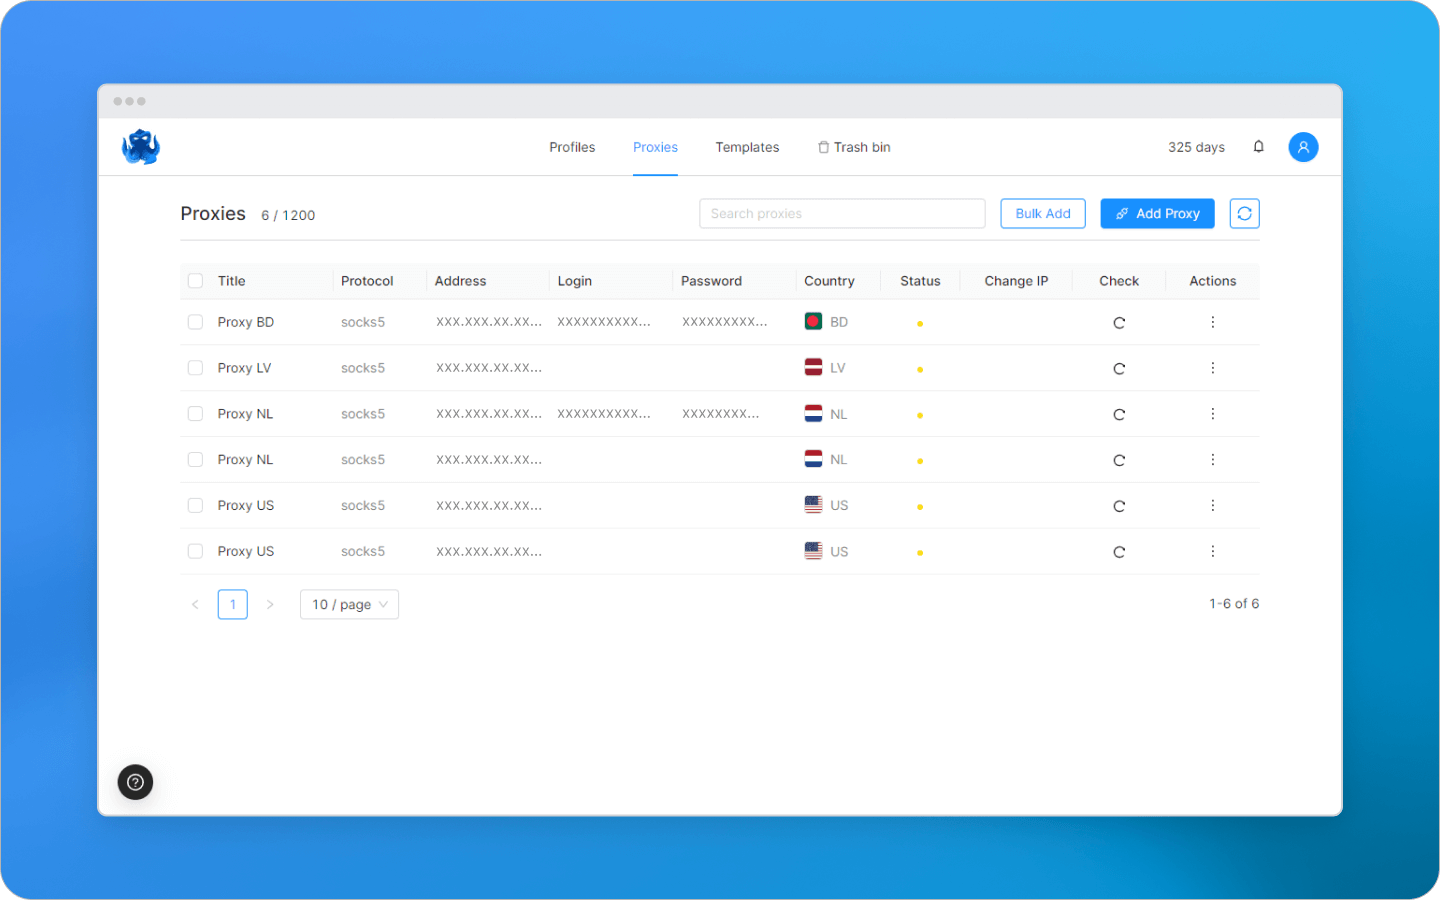Go to the next page arrow
The width and height of the screenshot is (1440, 900).
point(270,604)
